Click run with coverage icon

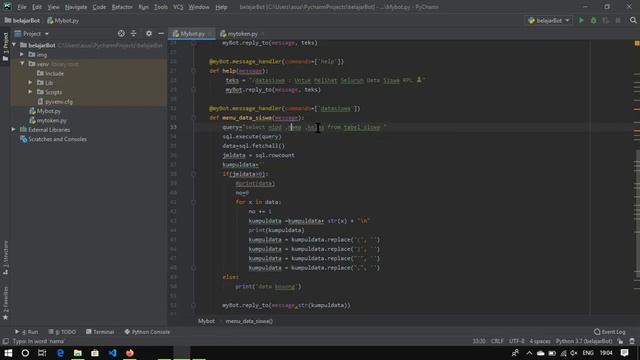[606, 20]
